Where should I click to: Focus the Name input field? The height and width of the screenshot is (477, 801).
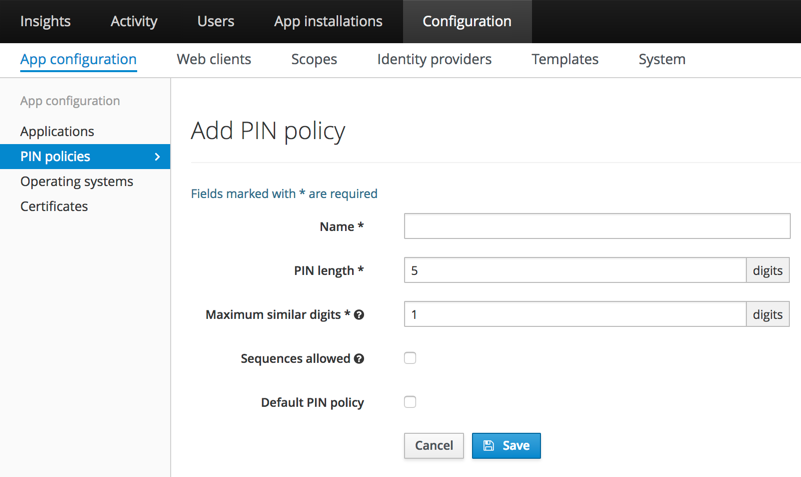(x=597, y=226)
